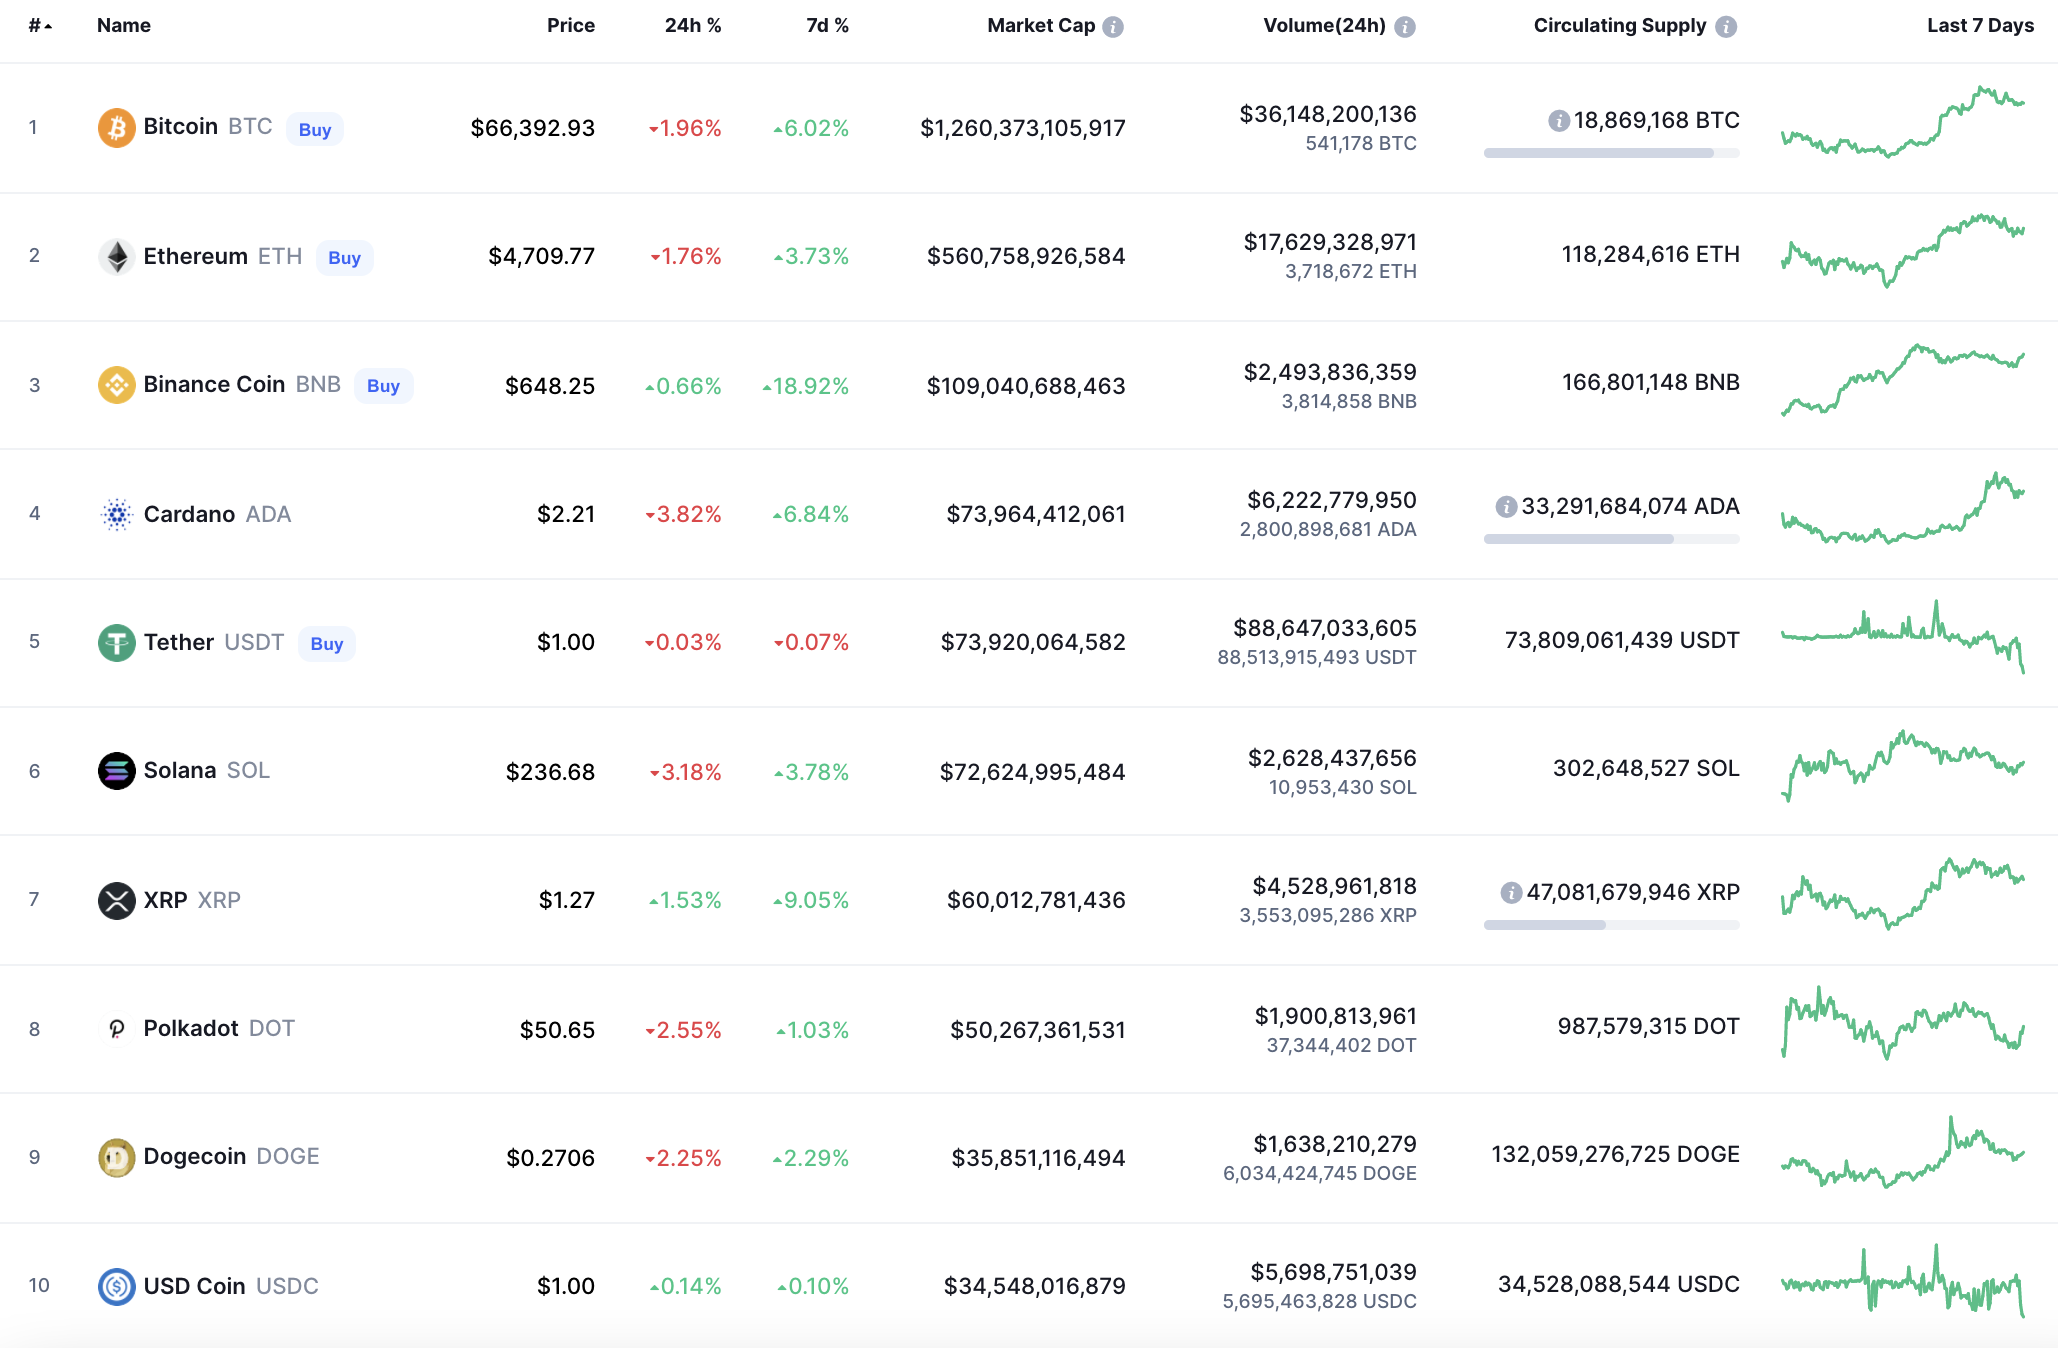Click the Ethereum diamond logo icon
Screen dimensions: 2058x1348
pyautogui.click(x=116, y=257)
